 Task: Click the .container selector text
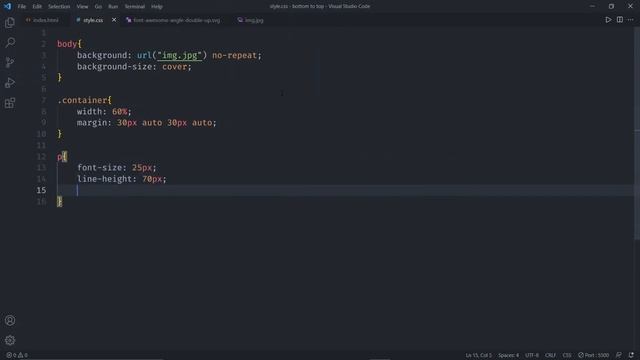pyautogui.click(x=83, y=100)
